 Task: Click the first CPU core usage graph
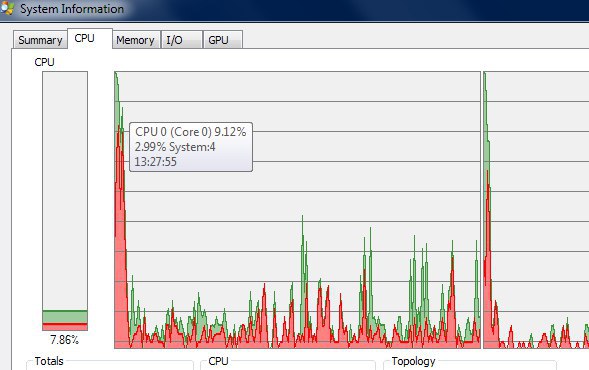297,210
